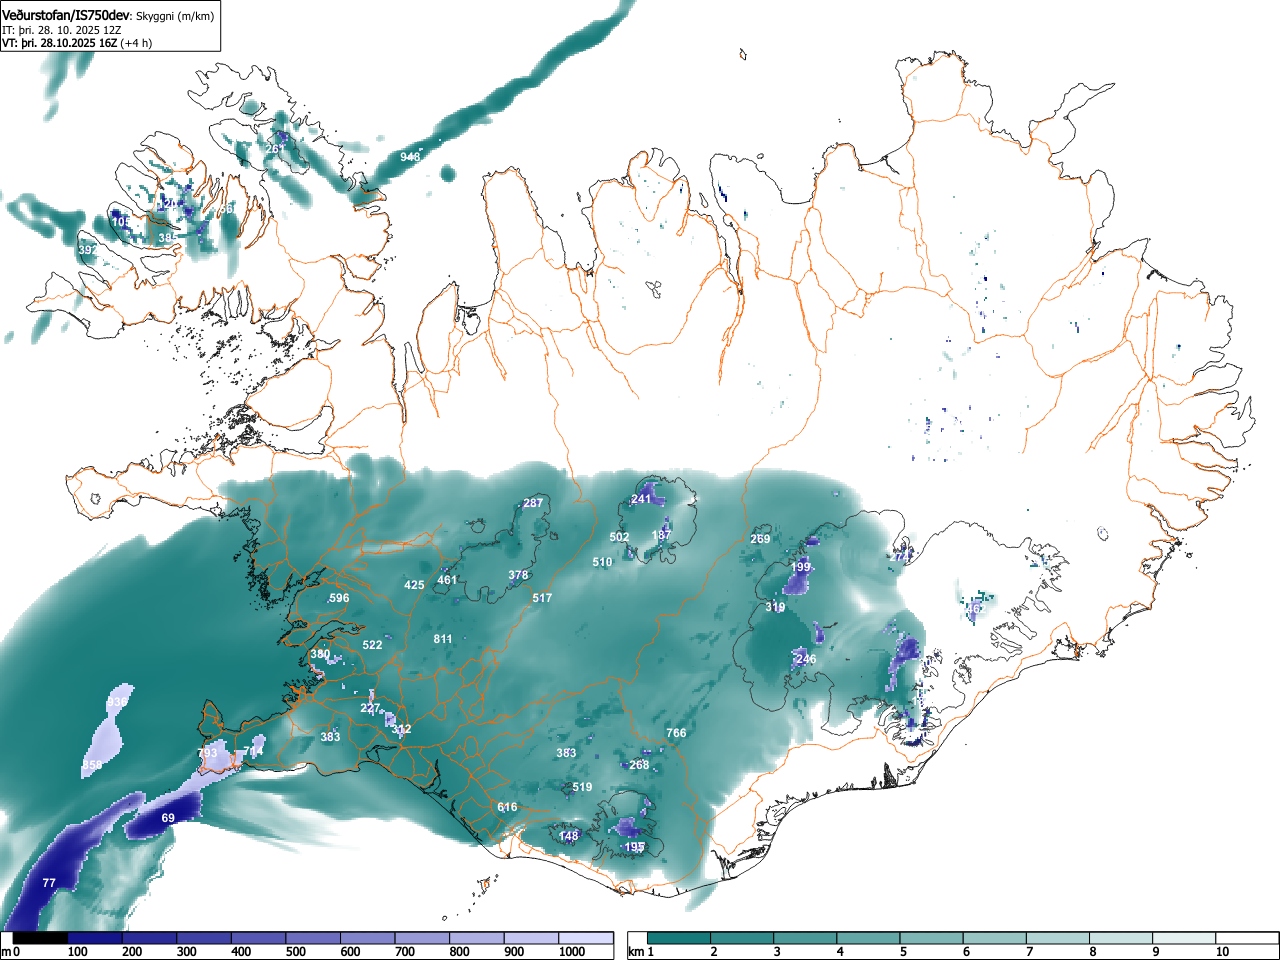Click the 287 visibility value on the map
Screen dimensions: 1280x960
point(533,503)
